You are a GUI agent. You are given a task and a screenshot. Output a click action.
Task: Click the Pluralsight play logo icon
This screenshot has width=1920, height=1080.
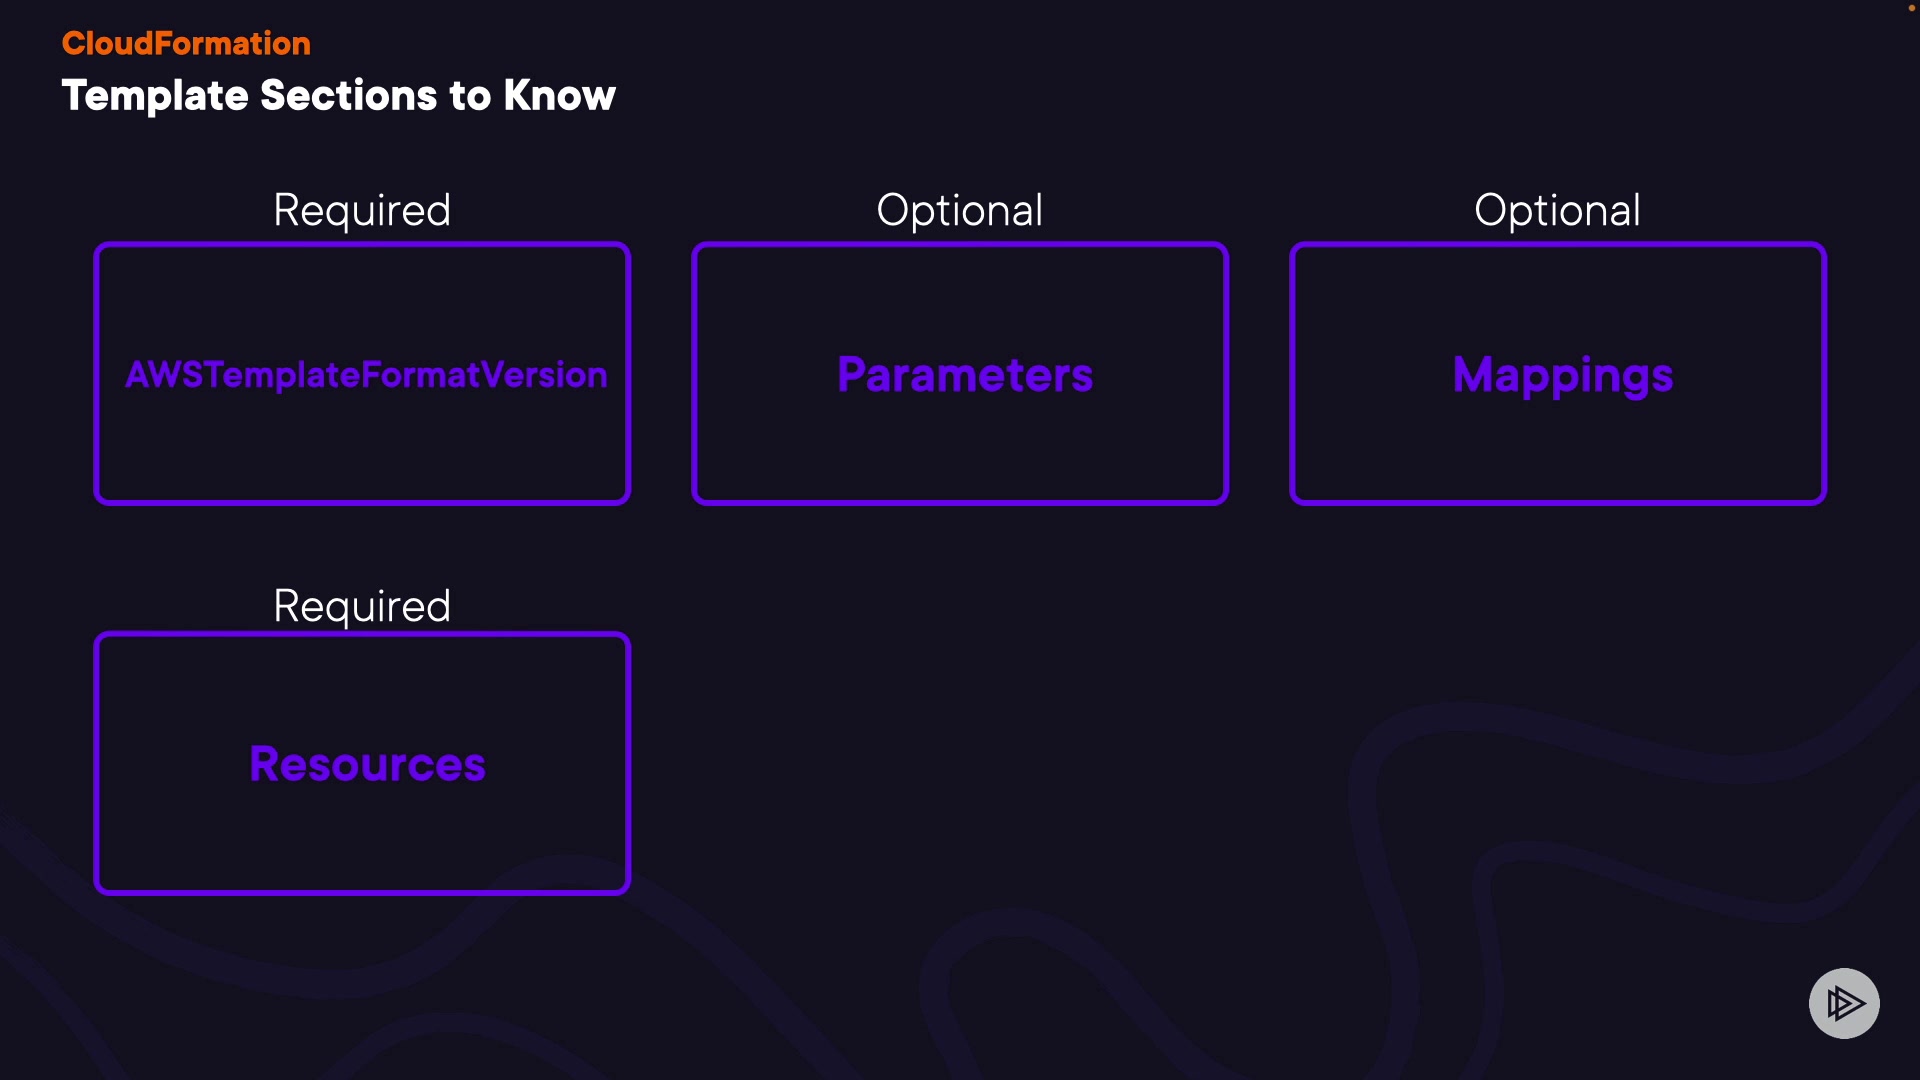(x=1844, y=1003)
